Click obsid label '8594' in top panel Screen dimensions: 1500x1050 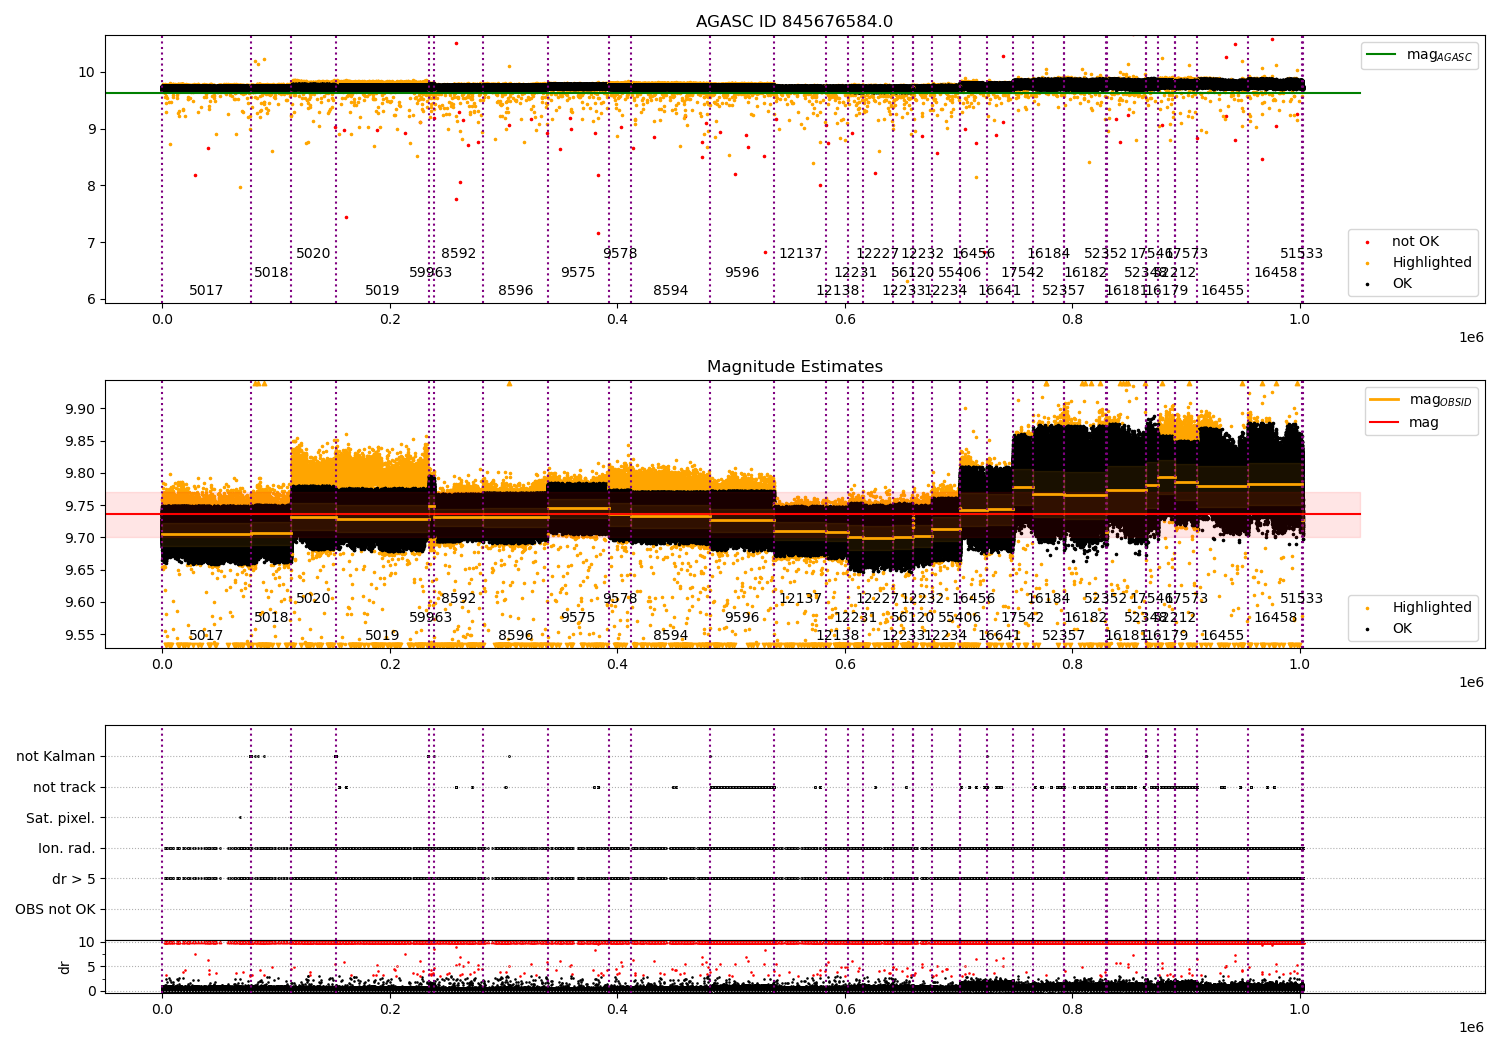(x=671, y=291)
